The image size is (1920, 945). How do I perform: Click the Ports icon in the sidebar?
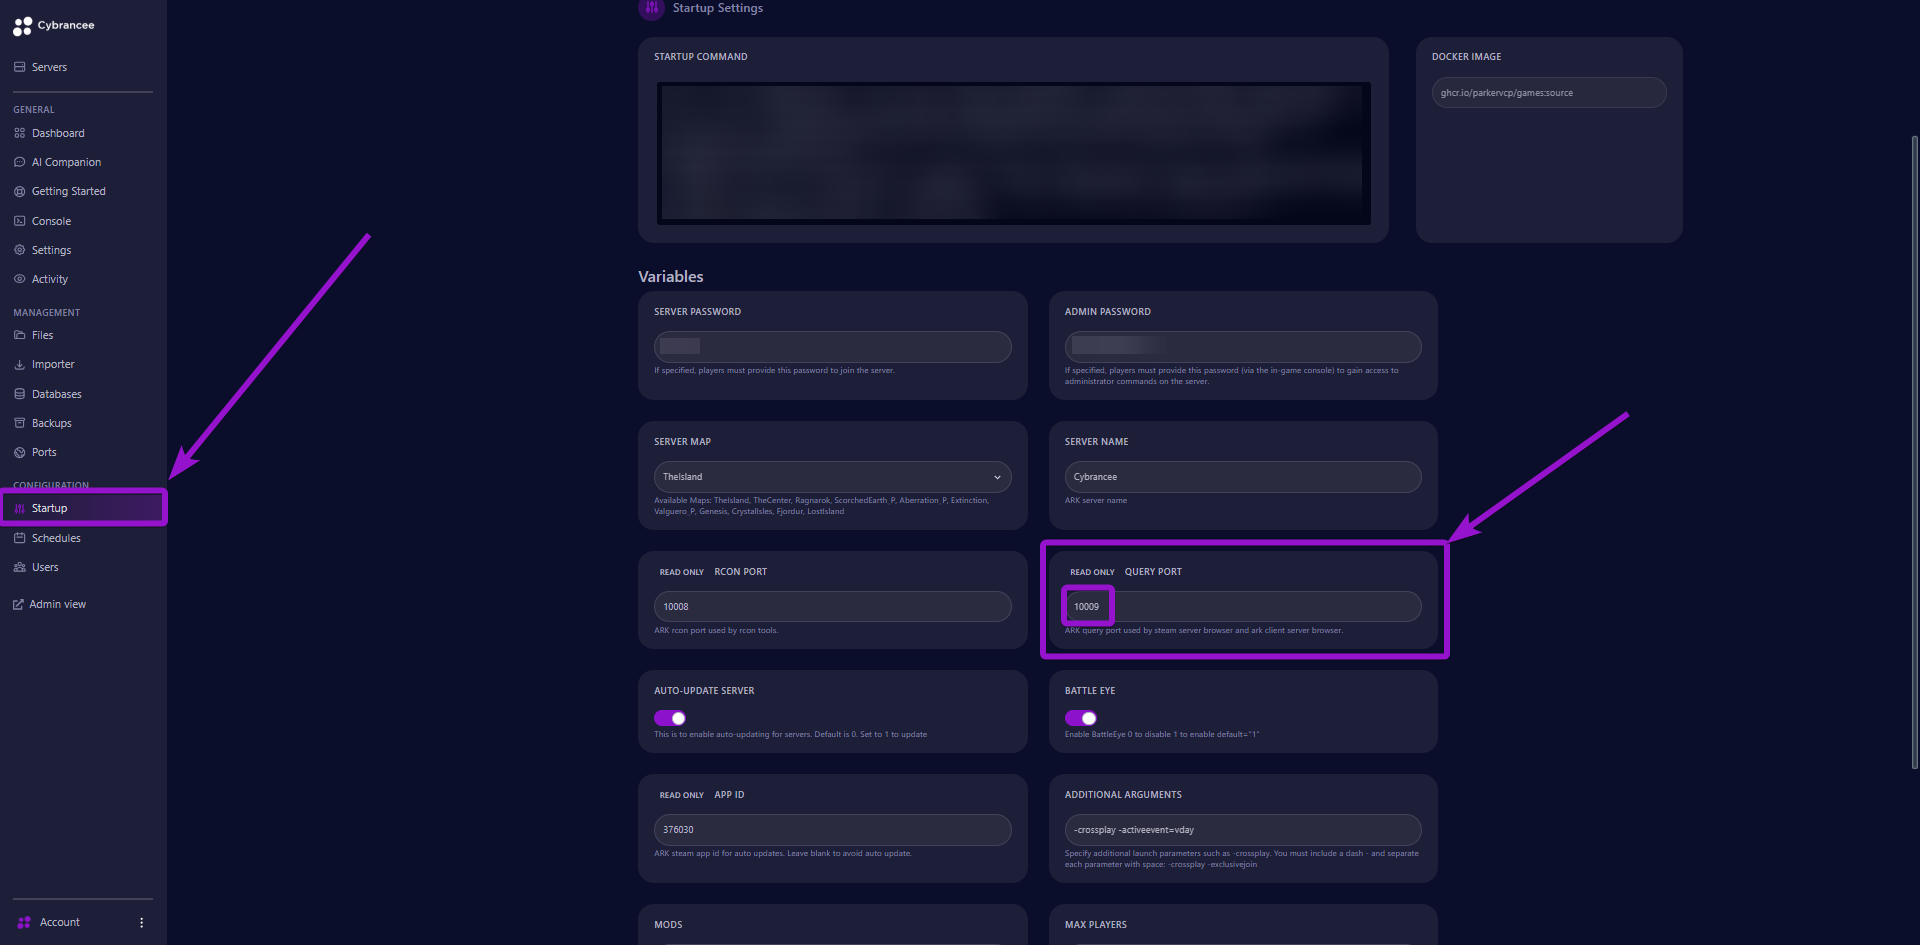[19, 451]
